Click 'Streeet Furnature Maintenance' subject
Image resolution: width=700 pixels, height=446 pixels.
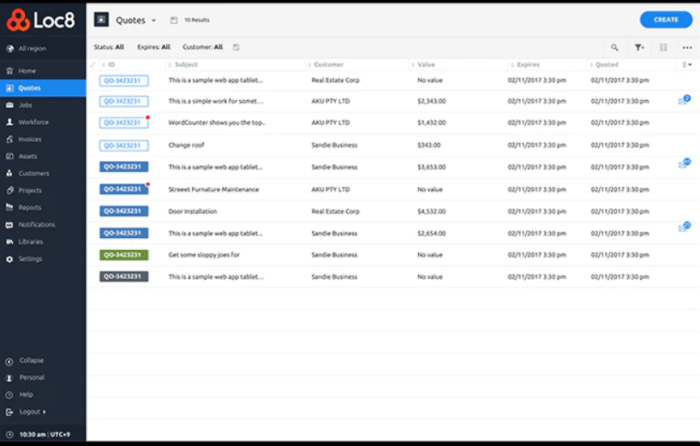click(x=213, y=189)
